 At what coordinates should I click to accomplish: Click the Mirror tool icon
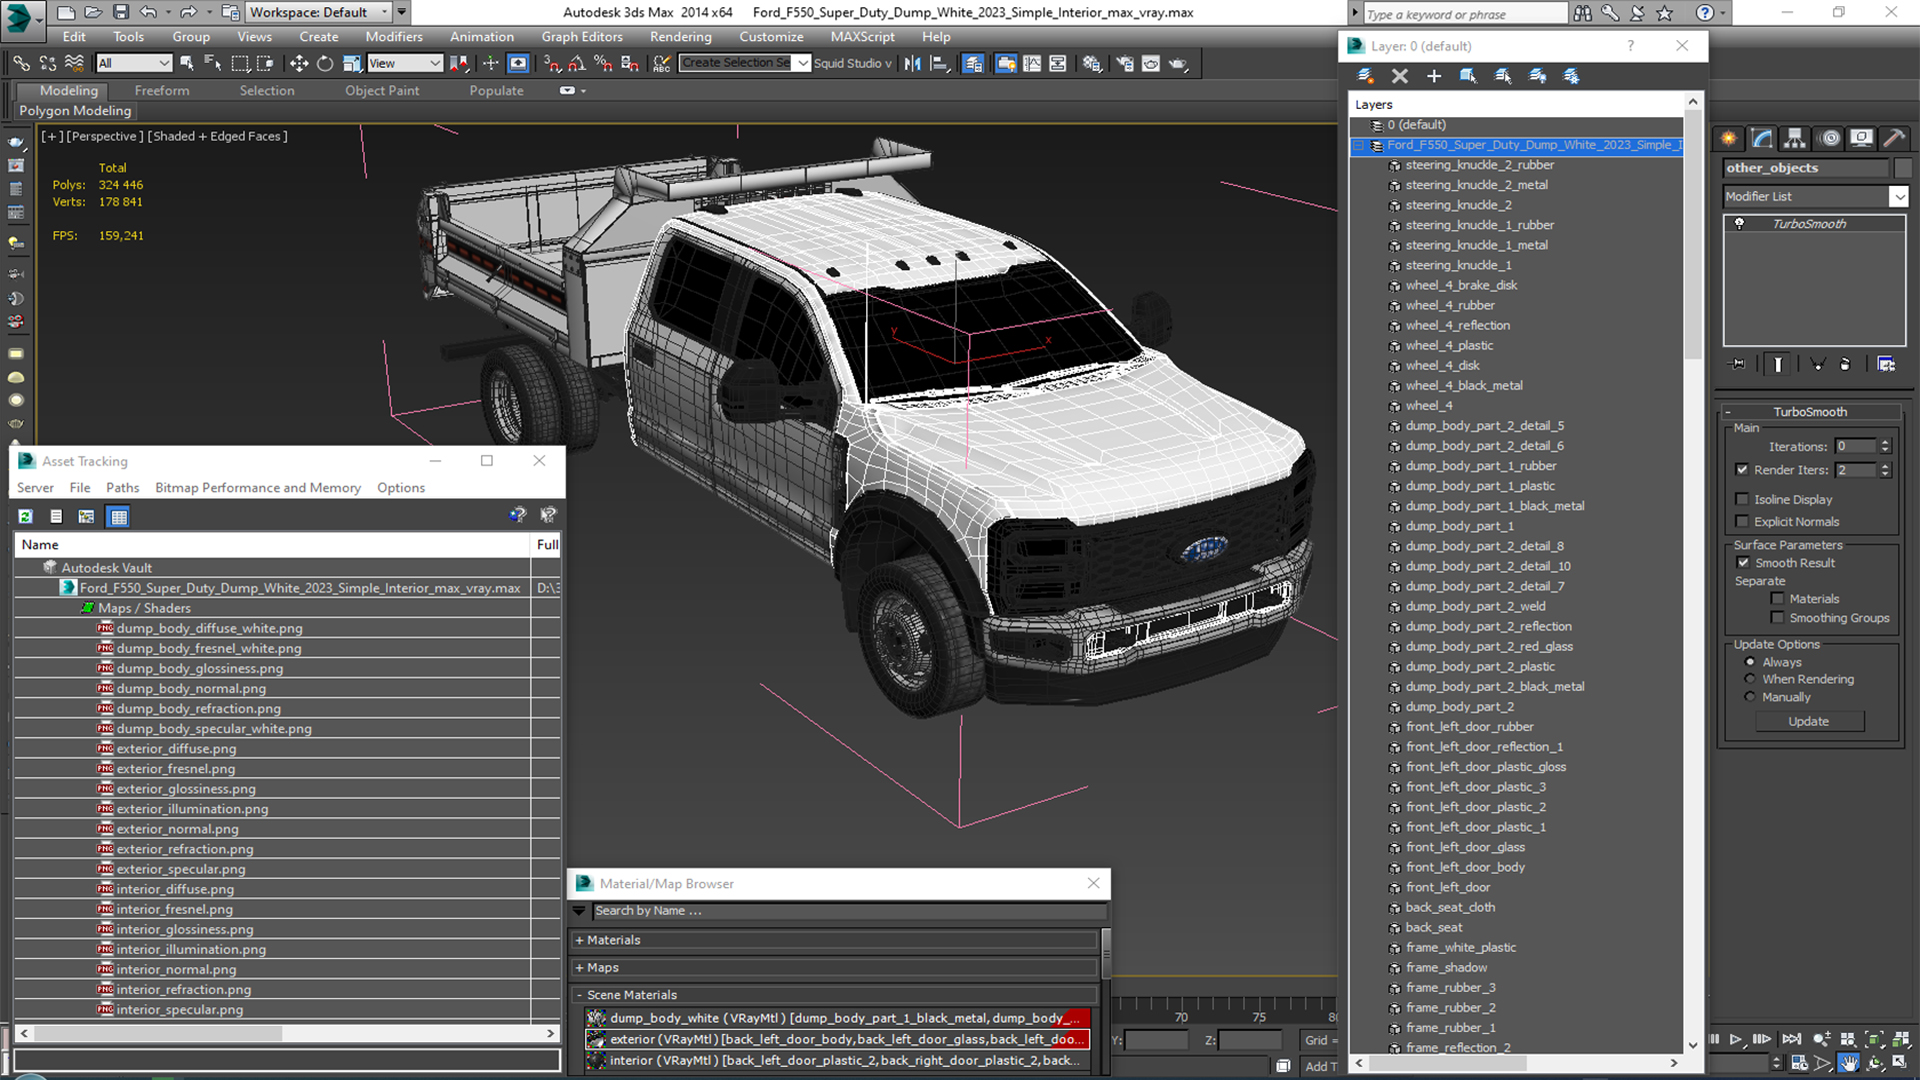click(x=912, y=63)
